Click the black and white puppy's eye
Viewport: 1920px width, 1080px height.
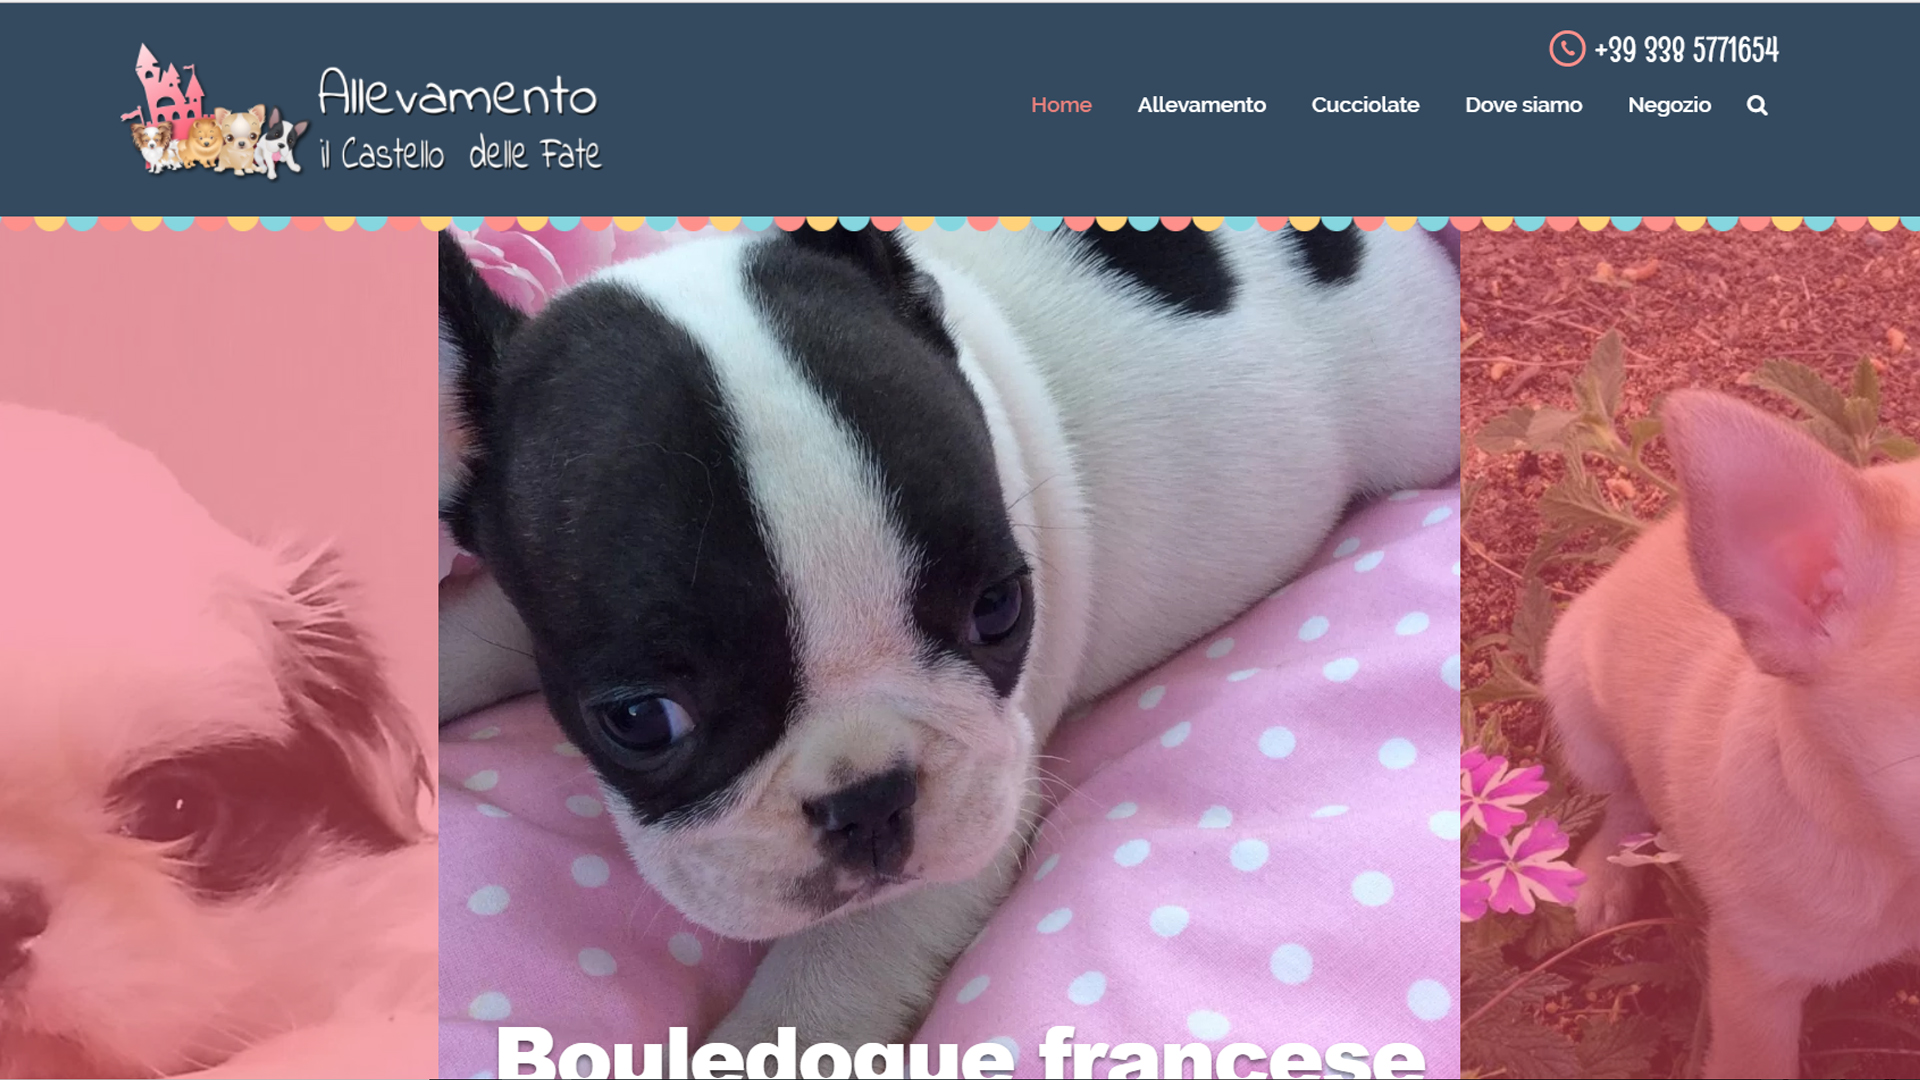coord(645,722)
